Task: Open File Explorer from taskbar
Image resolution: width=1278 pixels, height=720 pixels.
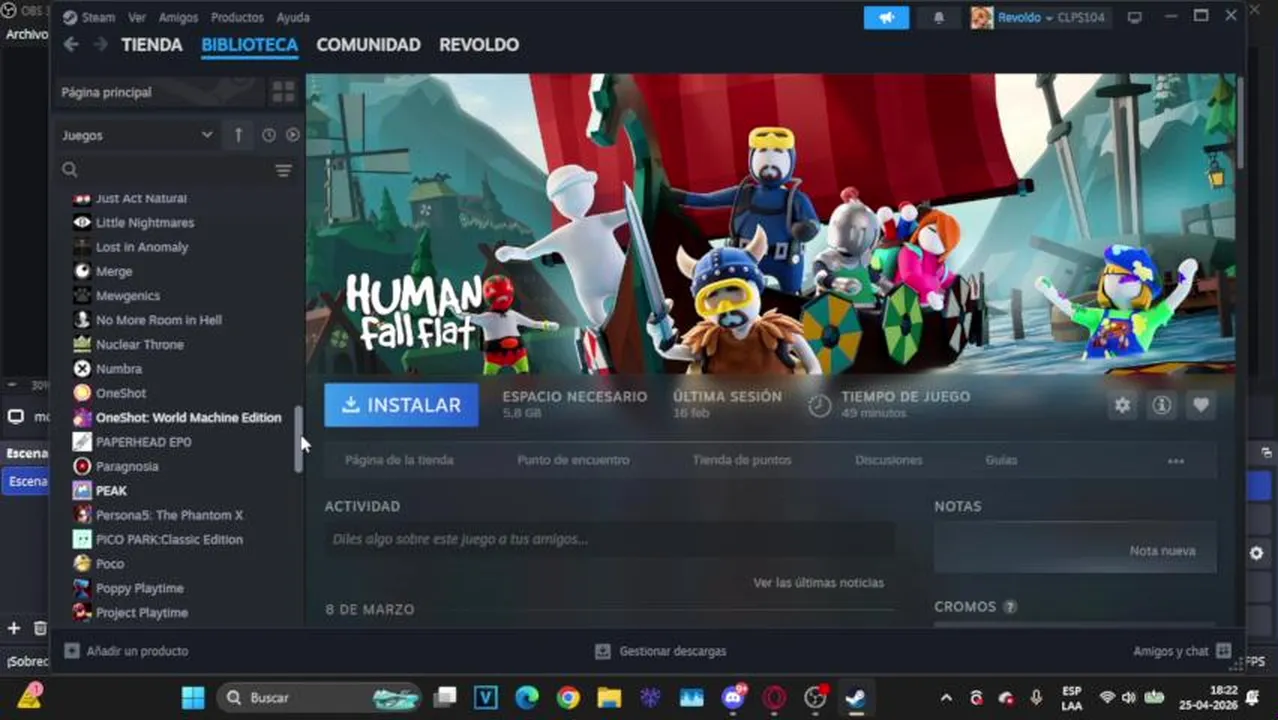Action: 609,697
